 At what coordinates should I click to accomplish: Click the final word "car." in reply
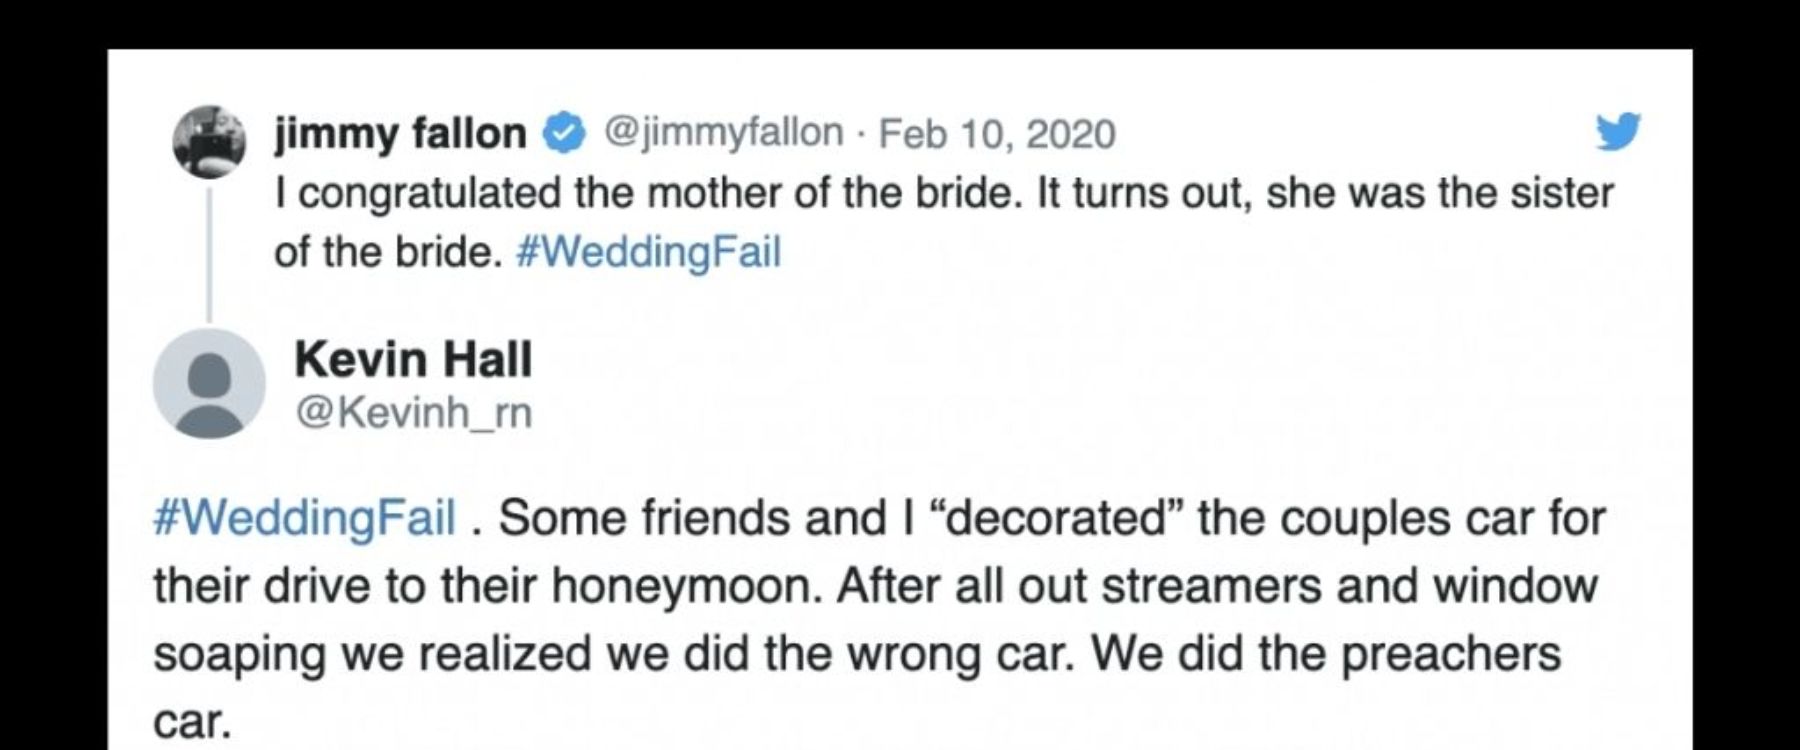click(x=192, y=722)
